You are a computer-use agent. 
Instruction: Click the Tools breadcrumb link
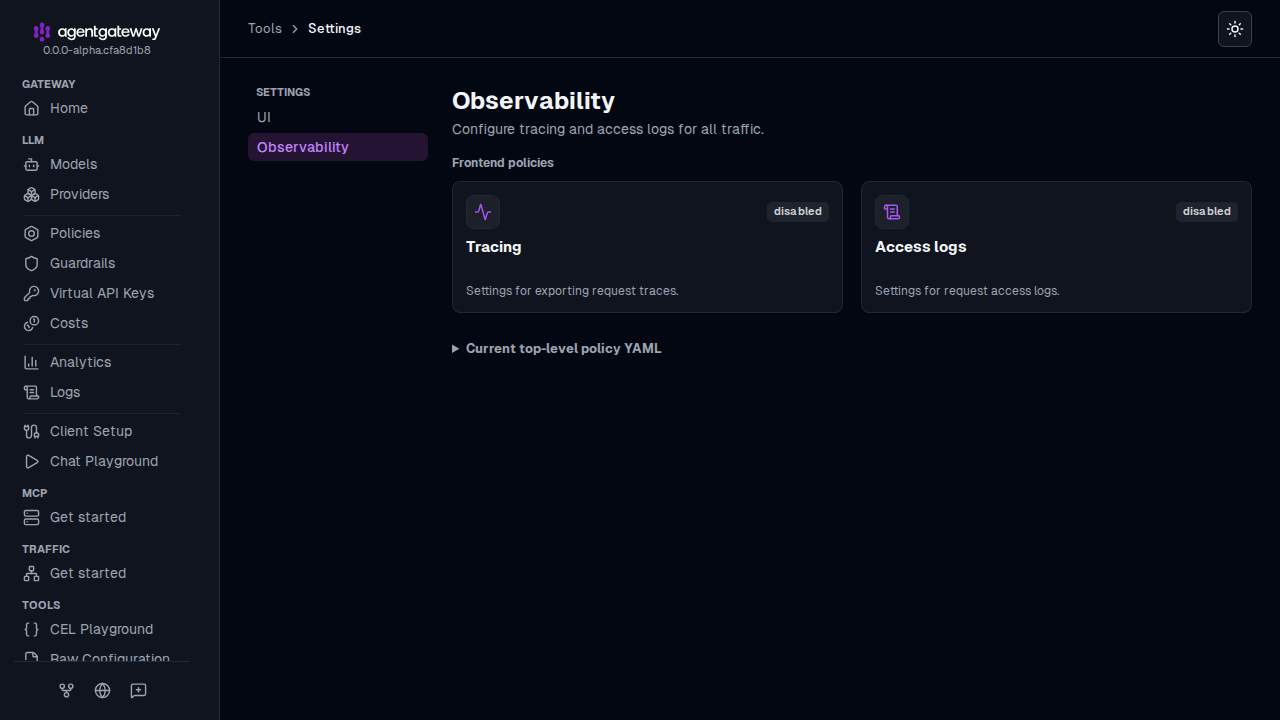[265, 28]
